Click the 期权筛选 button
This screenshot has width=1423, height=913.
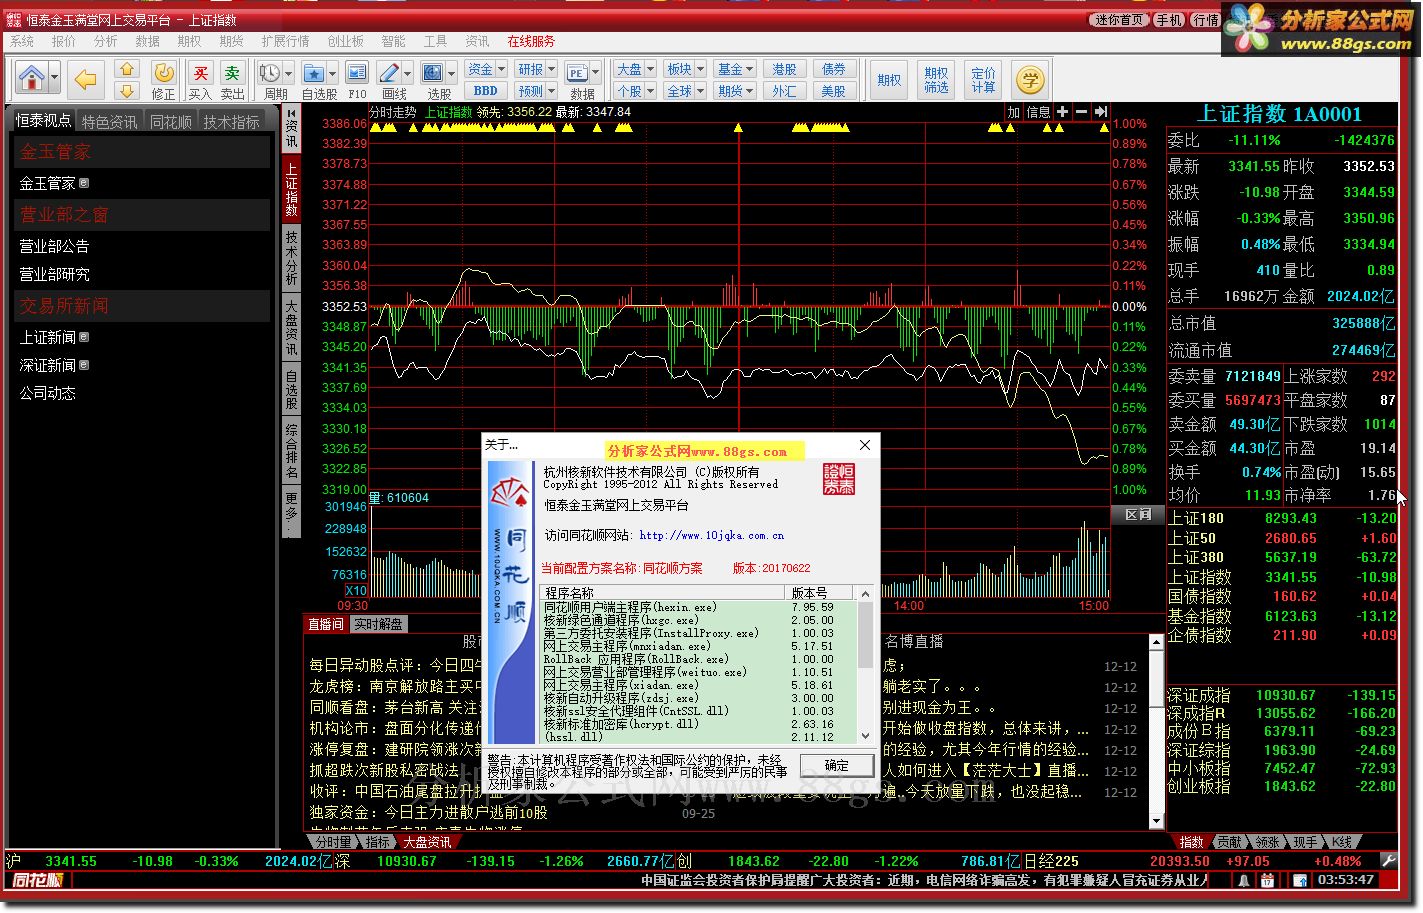coord(936,79)
